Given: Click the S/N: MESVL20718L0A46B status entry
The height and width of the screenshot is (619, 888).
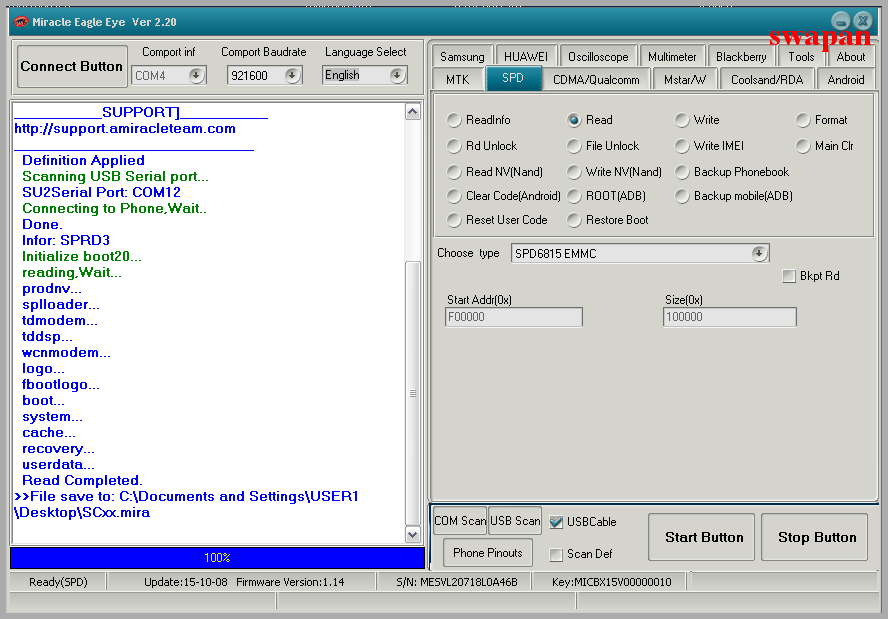Looking at the screenshot, I should [456, 582].
